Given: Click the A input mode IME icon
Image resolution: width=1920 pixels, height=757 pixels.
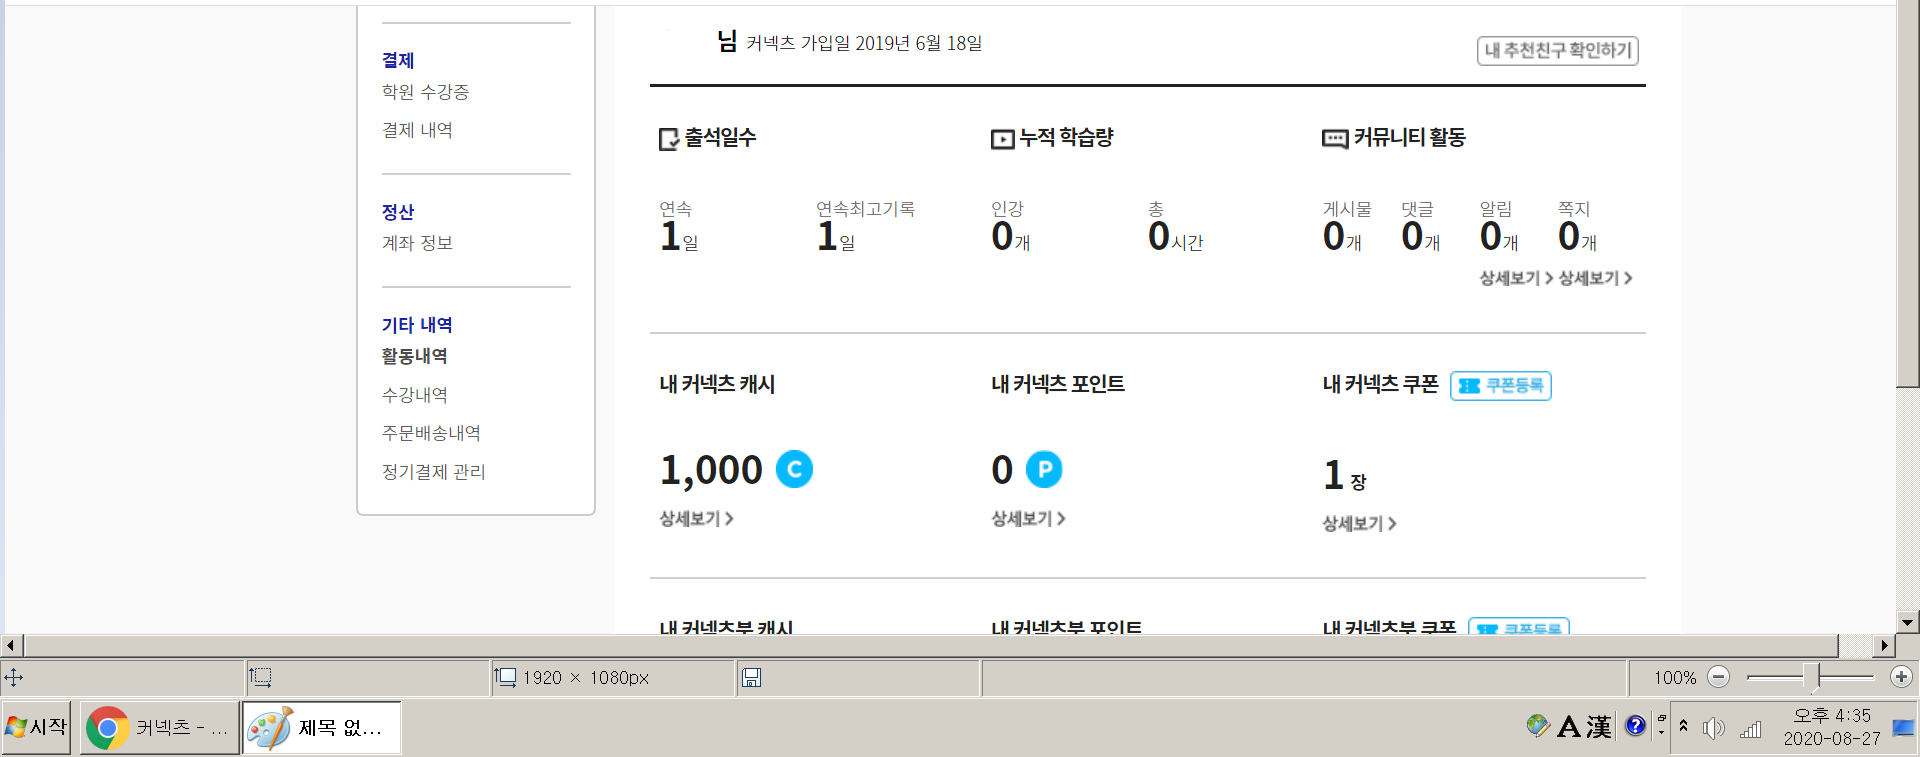Looking at the screenshot, I should click(1569, 727).
